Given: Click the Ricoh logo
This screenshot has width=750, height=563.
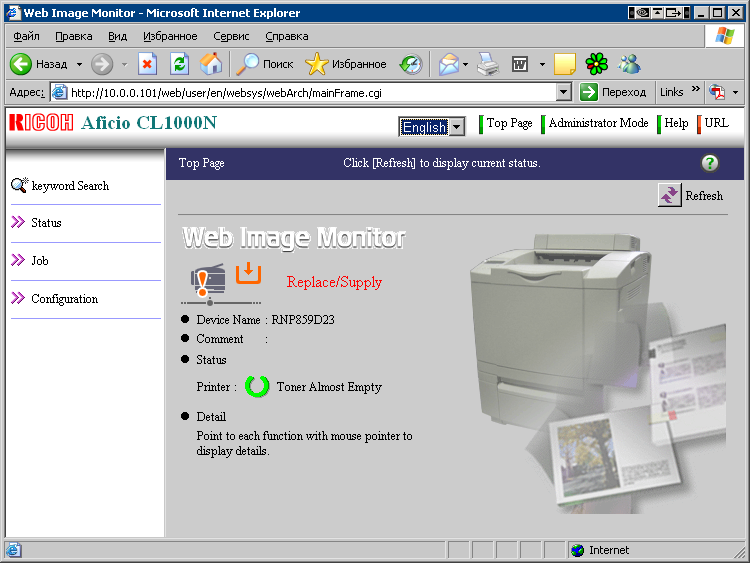Looking at the screenshot, I should click(41, 122).
